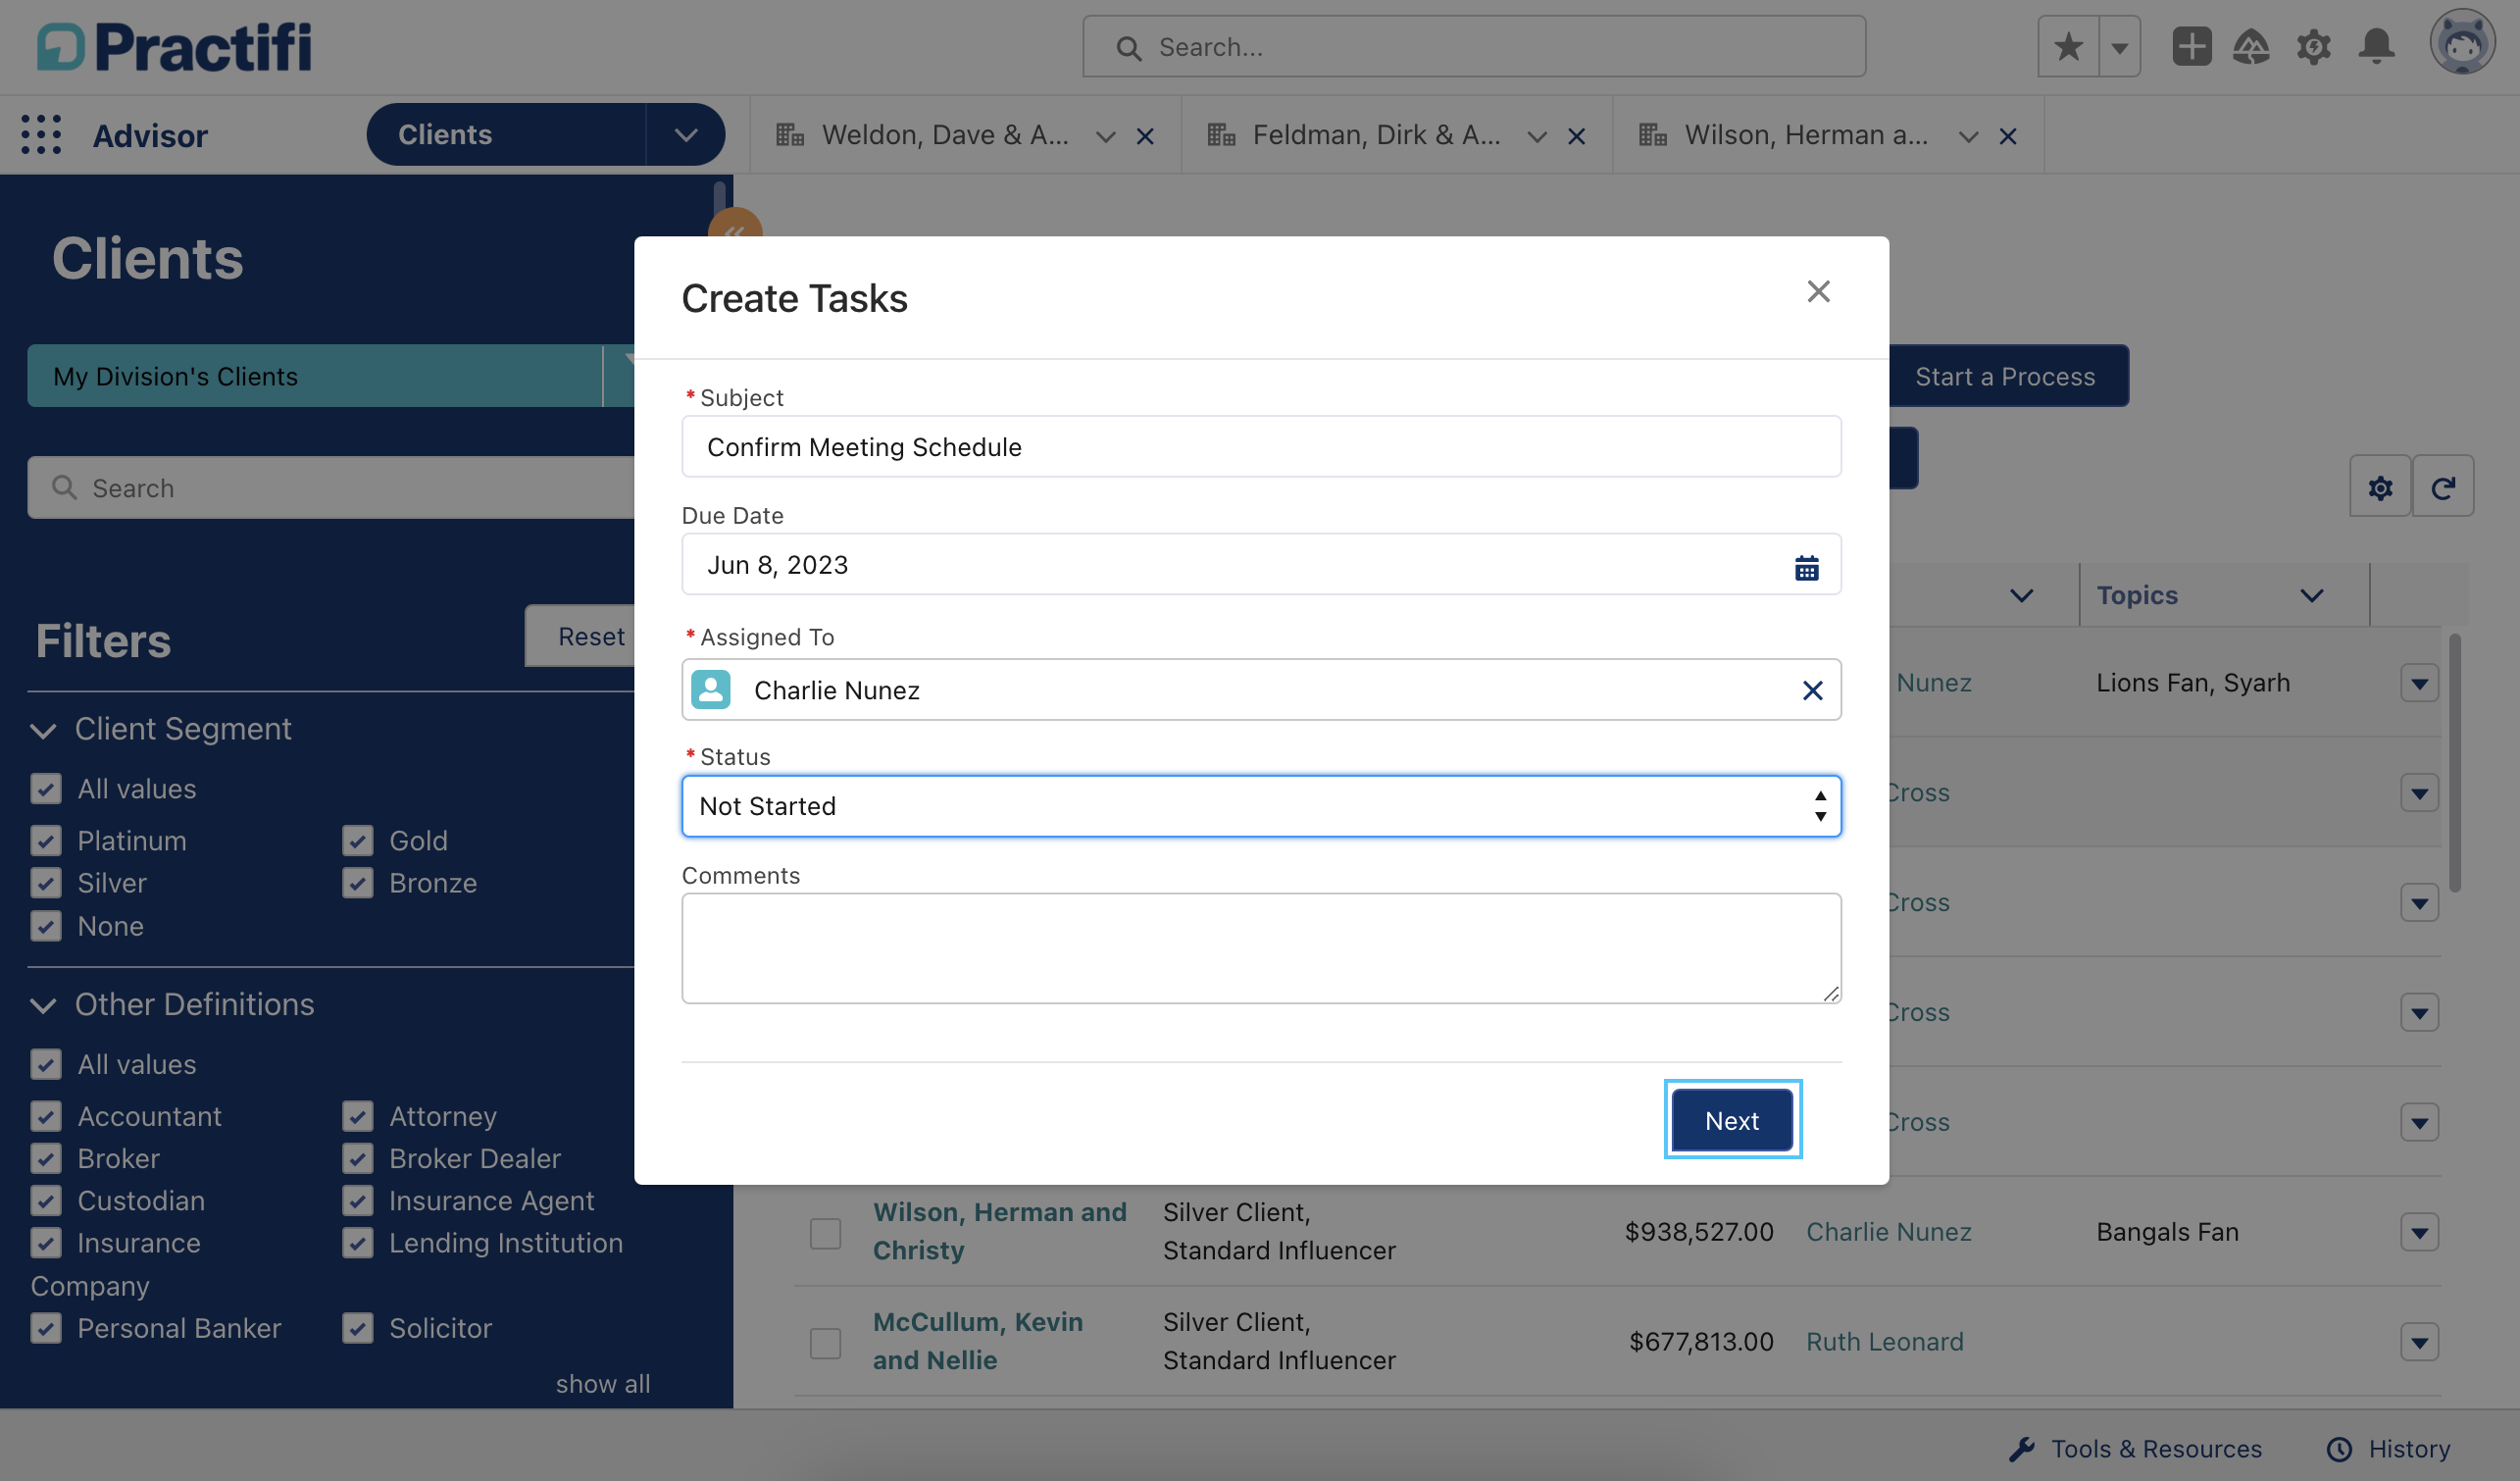
Task: Open the Clients navigation dropdown arrow
Action: pos(685,135)
